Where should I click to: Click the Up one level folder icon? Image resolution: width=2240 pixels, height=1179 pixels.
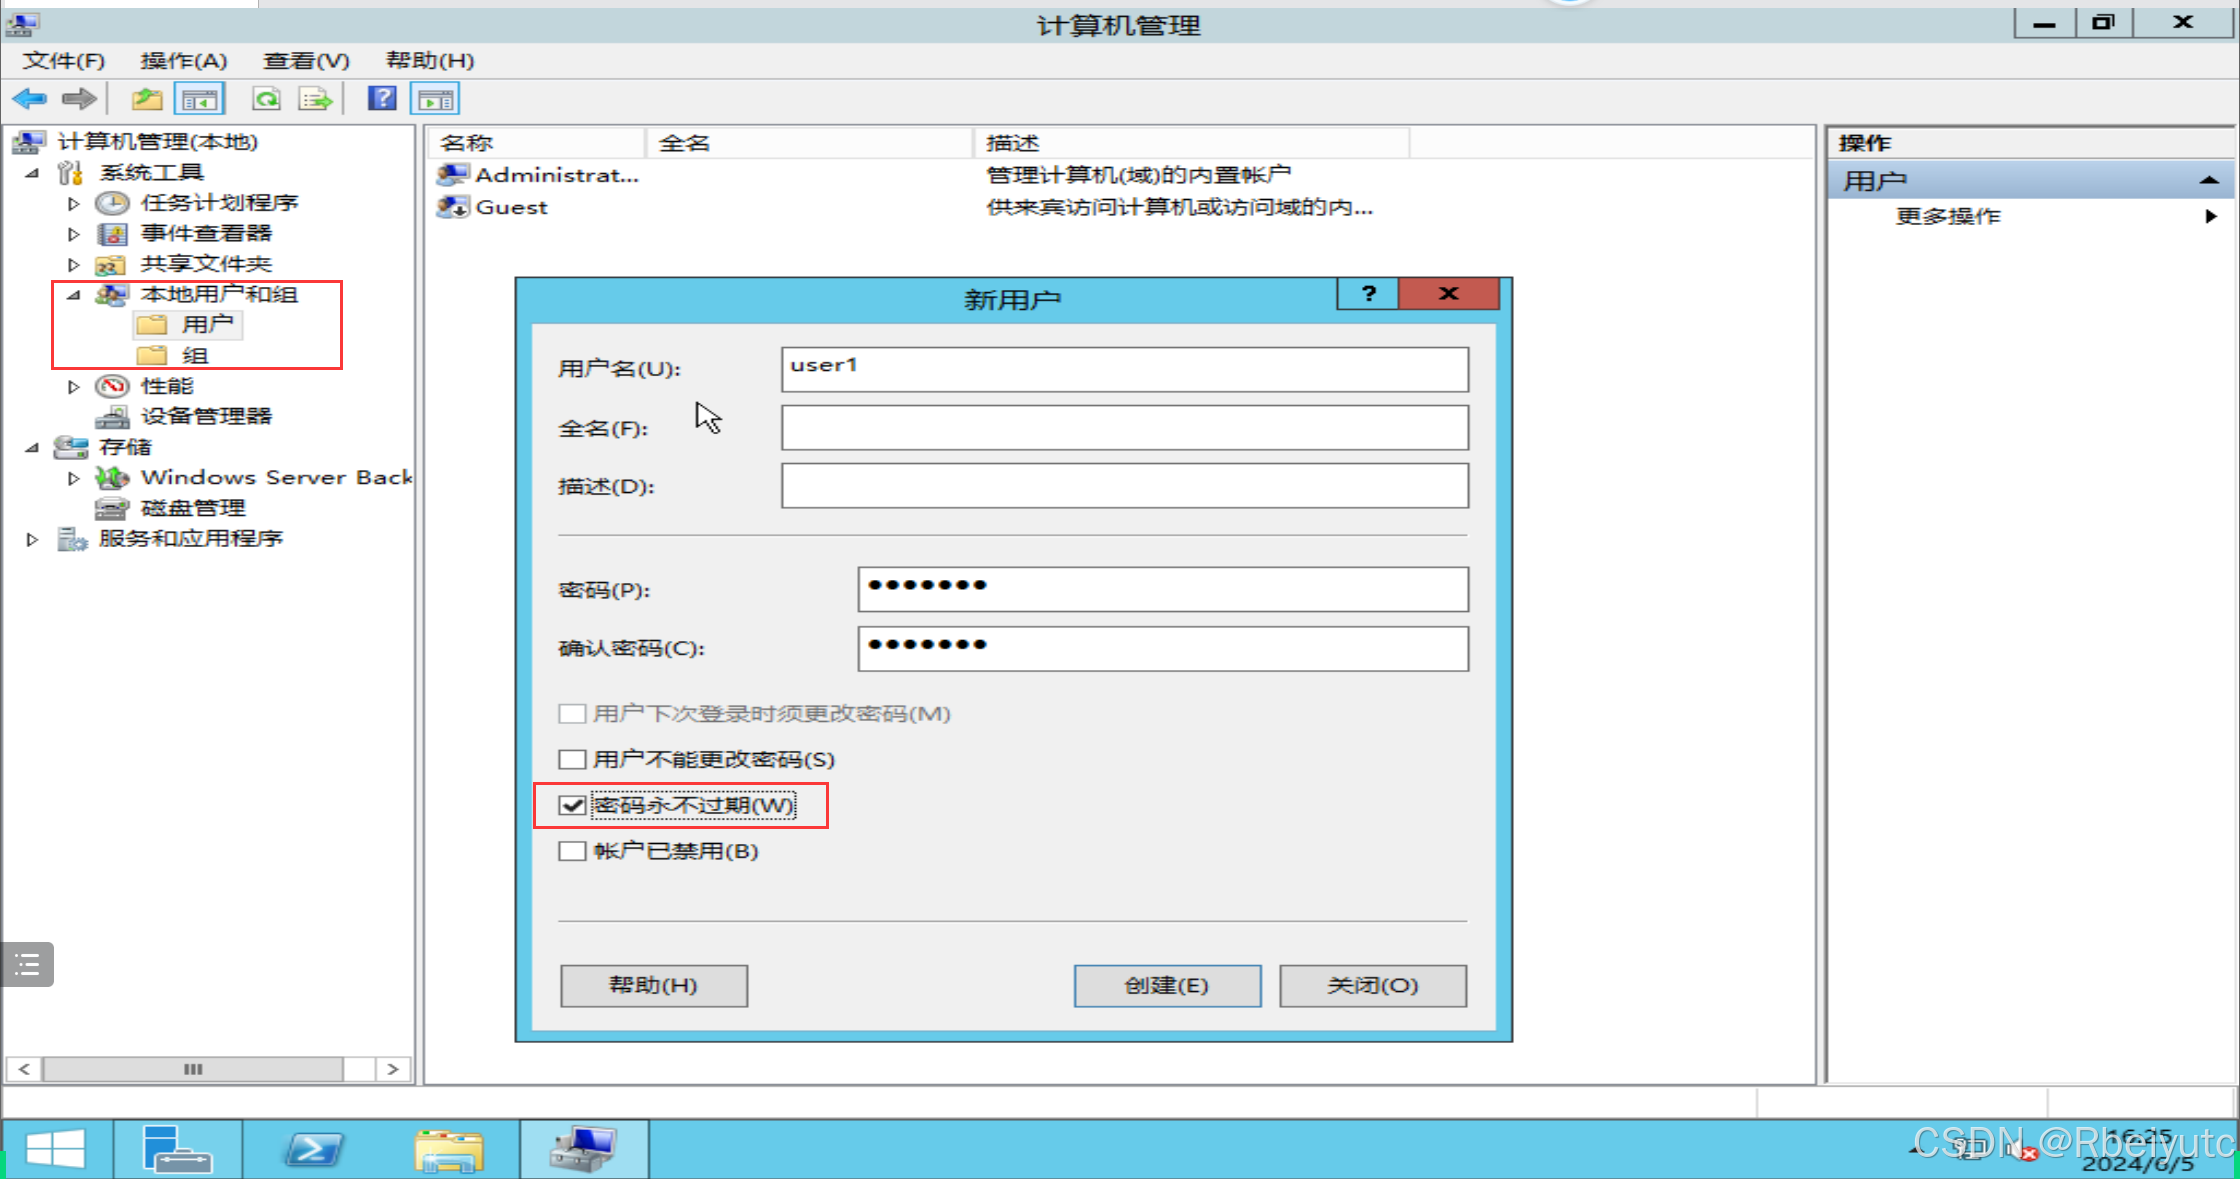click(147, 99)
